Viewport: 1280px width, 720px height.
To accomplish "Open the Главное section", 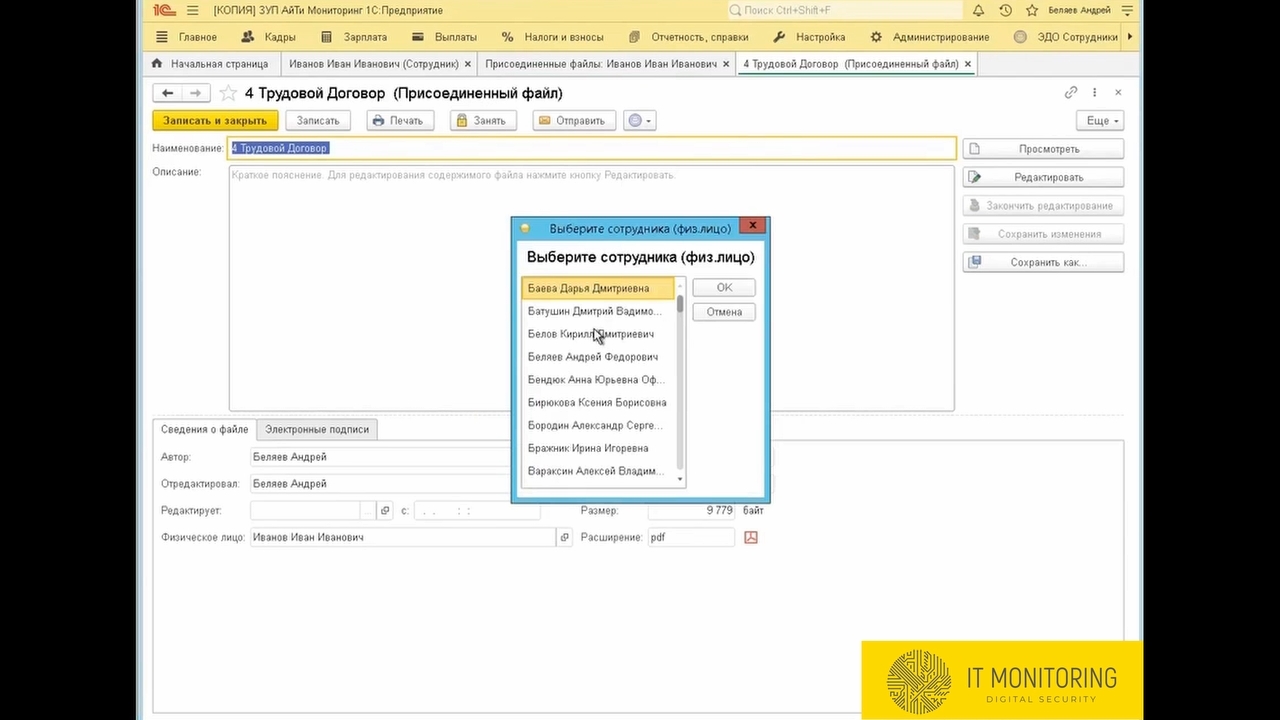I will 197,37.
